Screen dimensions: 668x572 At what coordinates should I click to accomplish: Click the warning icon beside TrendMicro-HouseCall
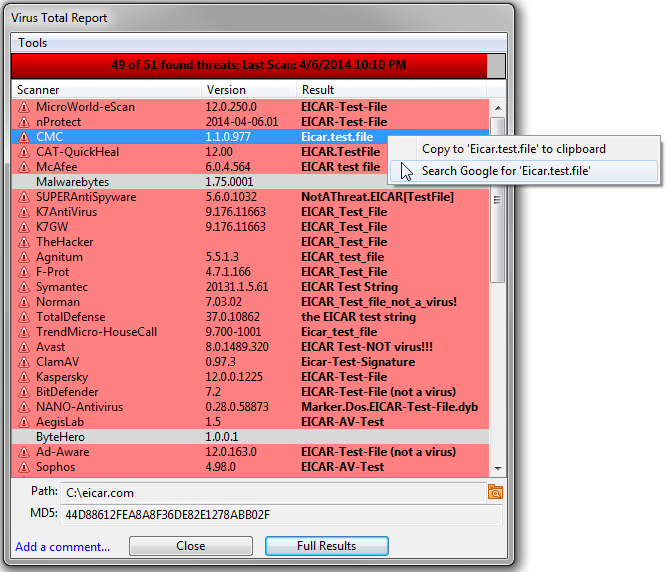point(24,332)
